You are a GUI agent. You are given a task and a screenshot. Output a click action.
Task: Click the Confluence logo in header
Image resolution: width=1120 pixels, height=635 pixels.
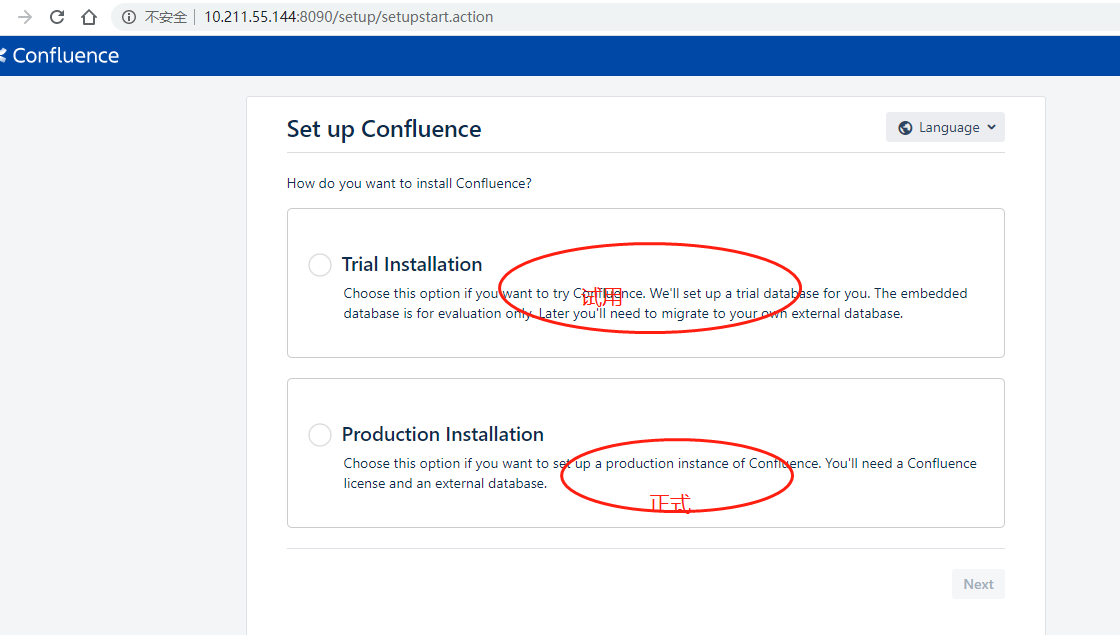click(x=60, y=56)
